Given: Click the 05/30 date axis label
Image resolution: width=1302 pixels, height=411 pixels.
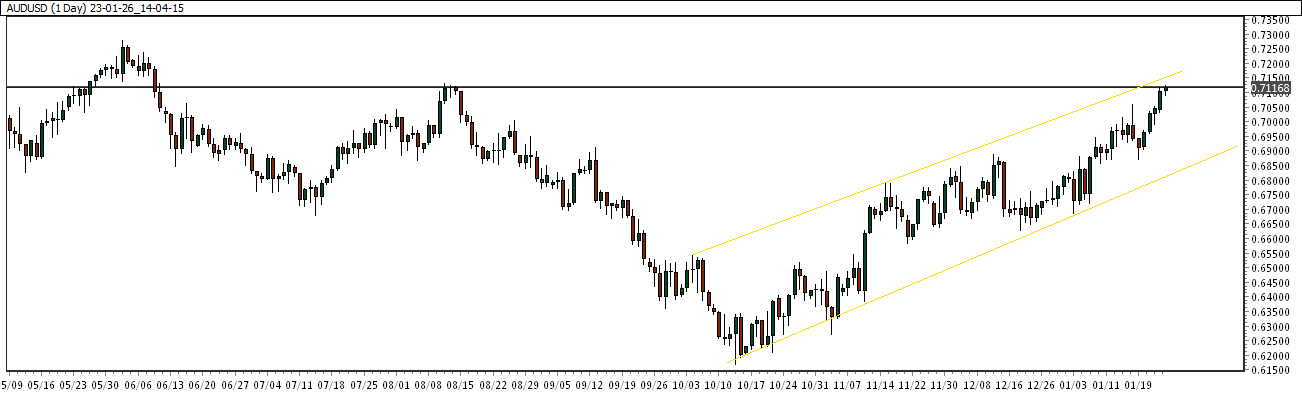Looking at the screenshot, I should pos(106,384).
